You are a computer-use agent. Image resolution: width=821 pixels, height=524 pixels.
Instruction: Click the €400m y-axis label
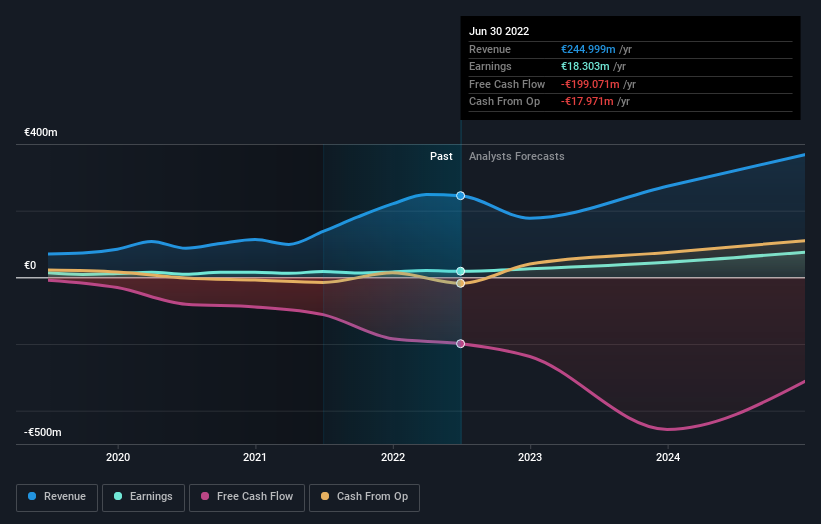tap(40, 132)
